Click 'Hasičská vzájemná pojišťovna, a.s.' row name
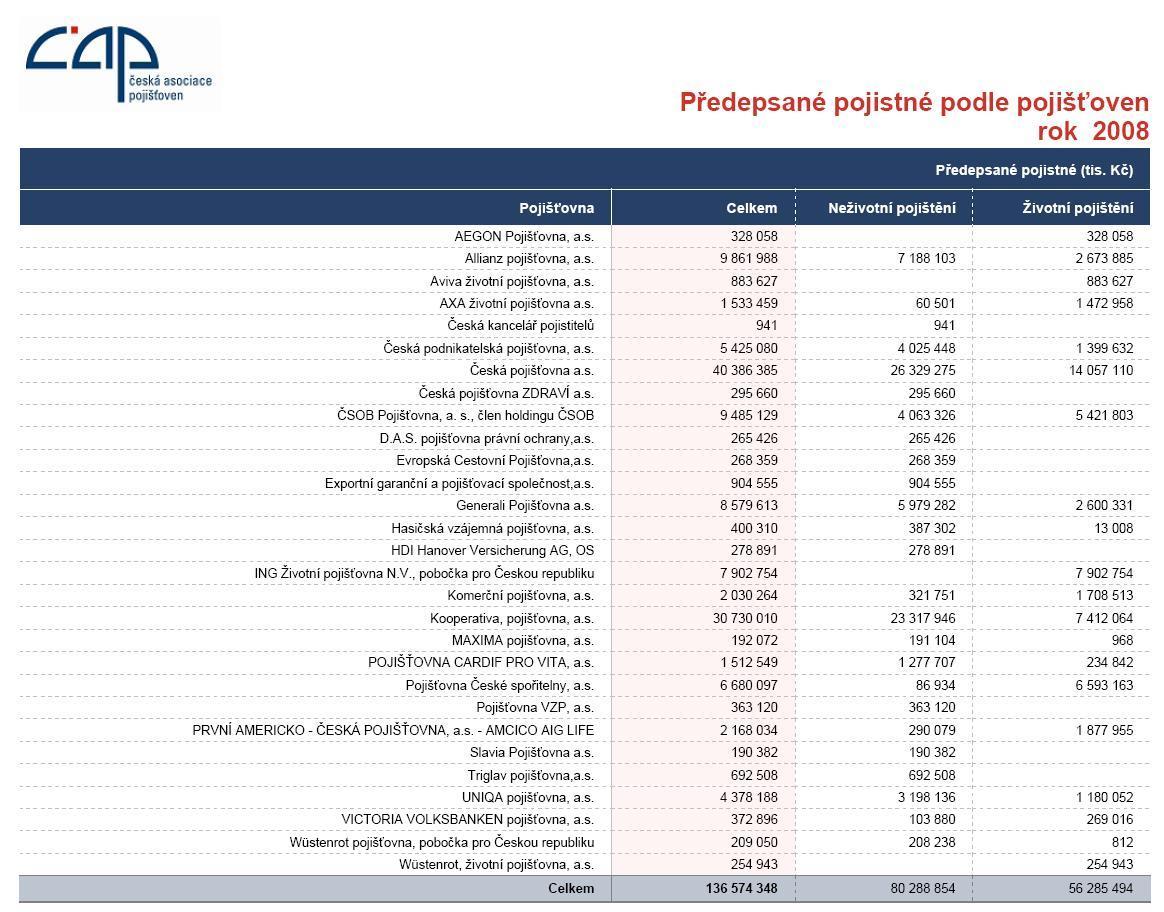This screenshot has height=912, width=1164. [x=493, y=528]
